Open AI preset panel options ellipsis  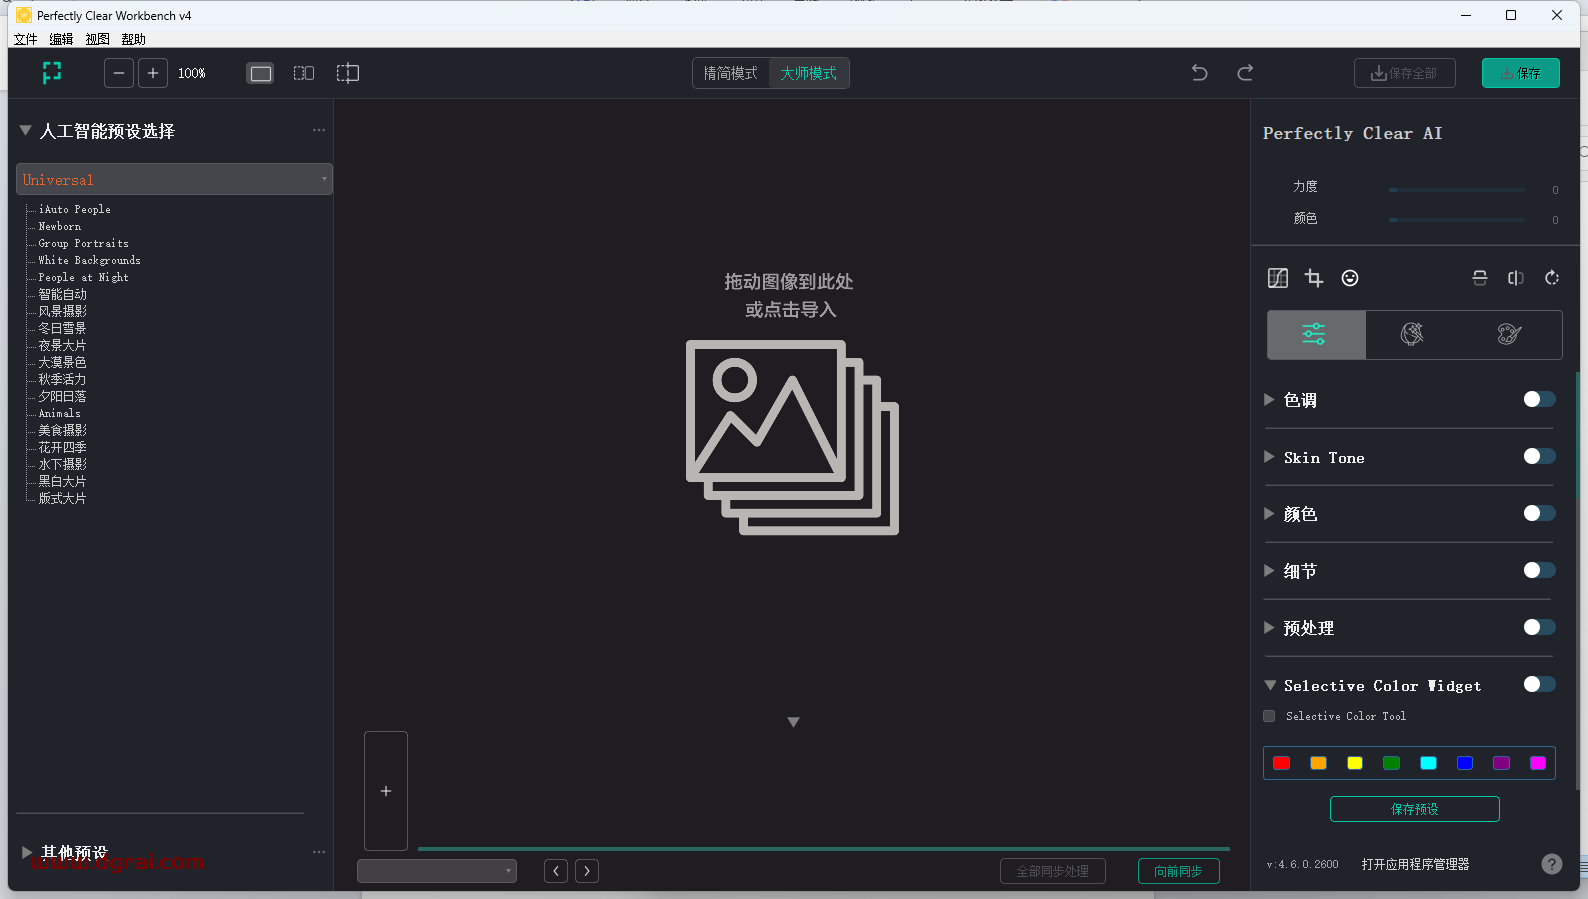pos(319,130)
